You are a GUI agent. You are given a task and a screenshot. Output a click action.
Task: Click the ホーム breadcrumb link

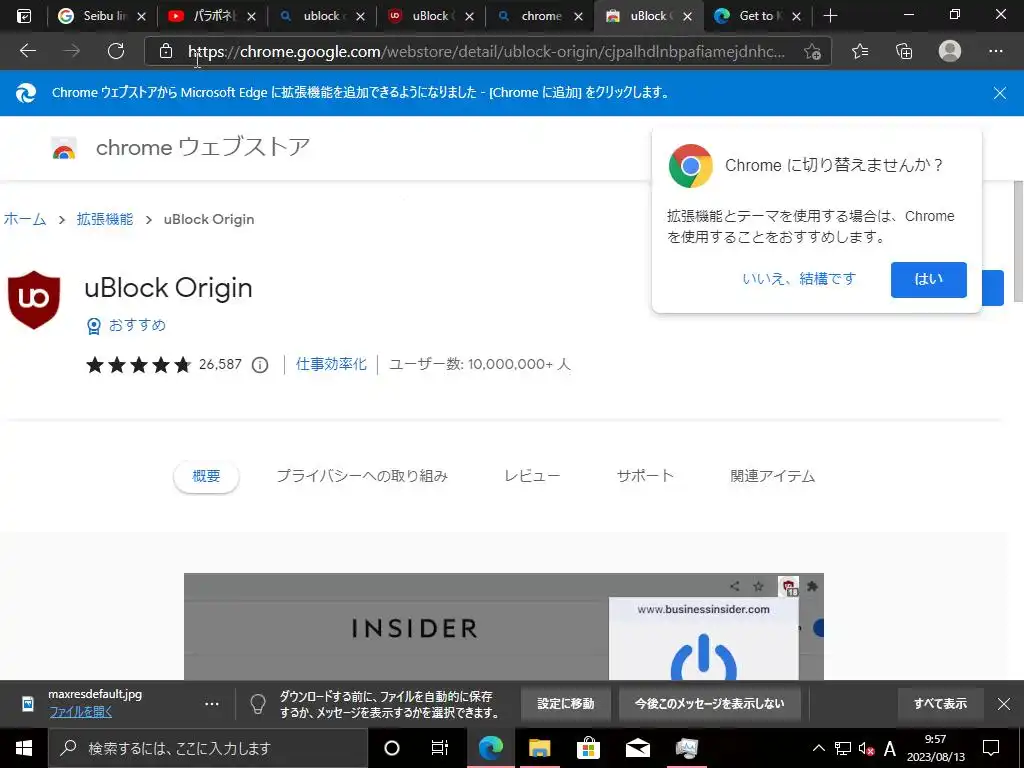25,219
